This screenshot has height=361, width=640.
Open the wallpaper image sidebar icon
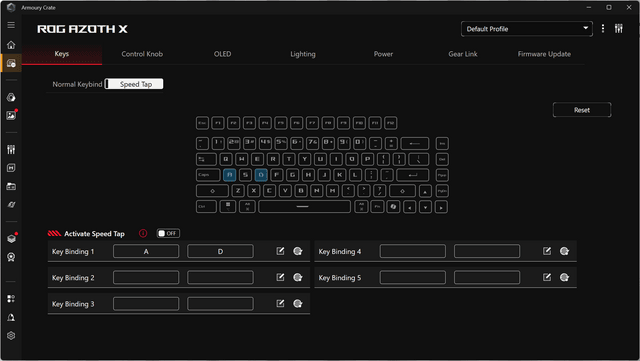[x=11, y=116]
